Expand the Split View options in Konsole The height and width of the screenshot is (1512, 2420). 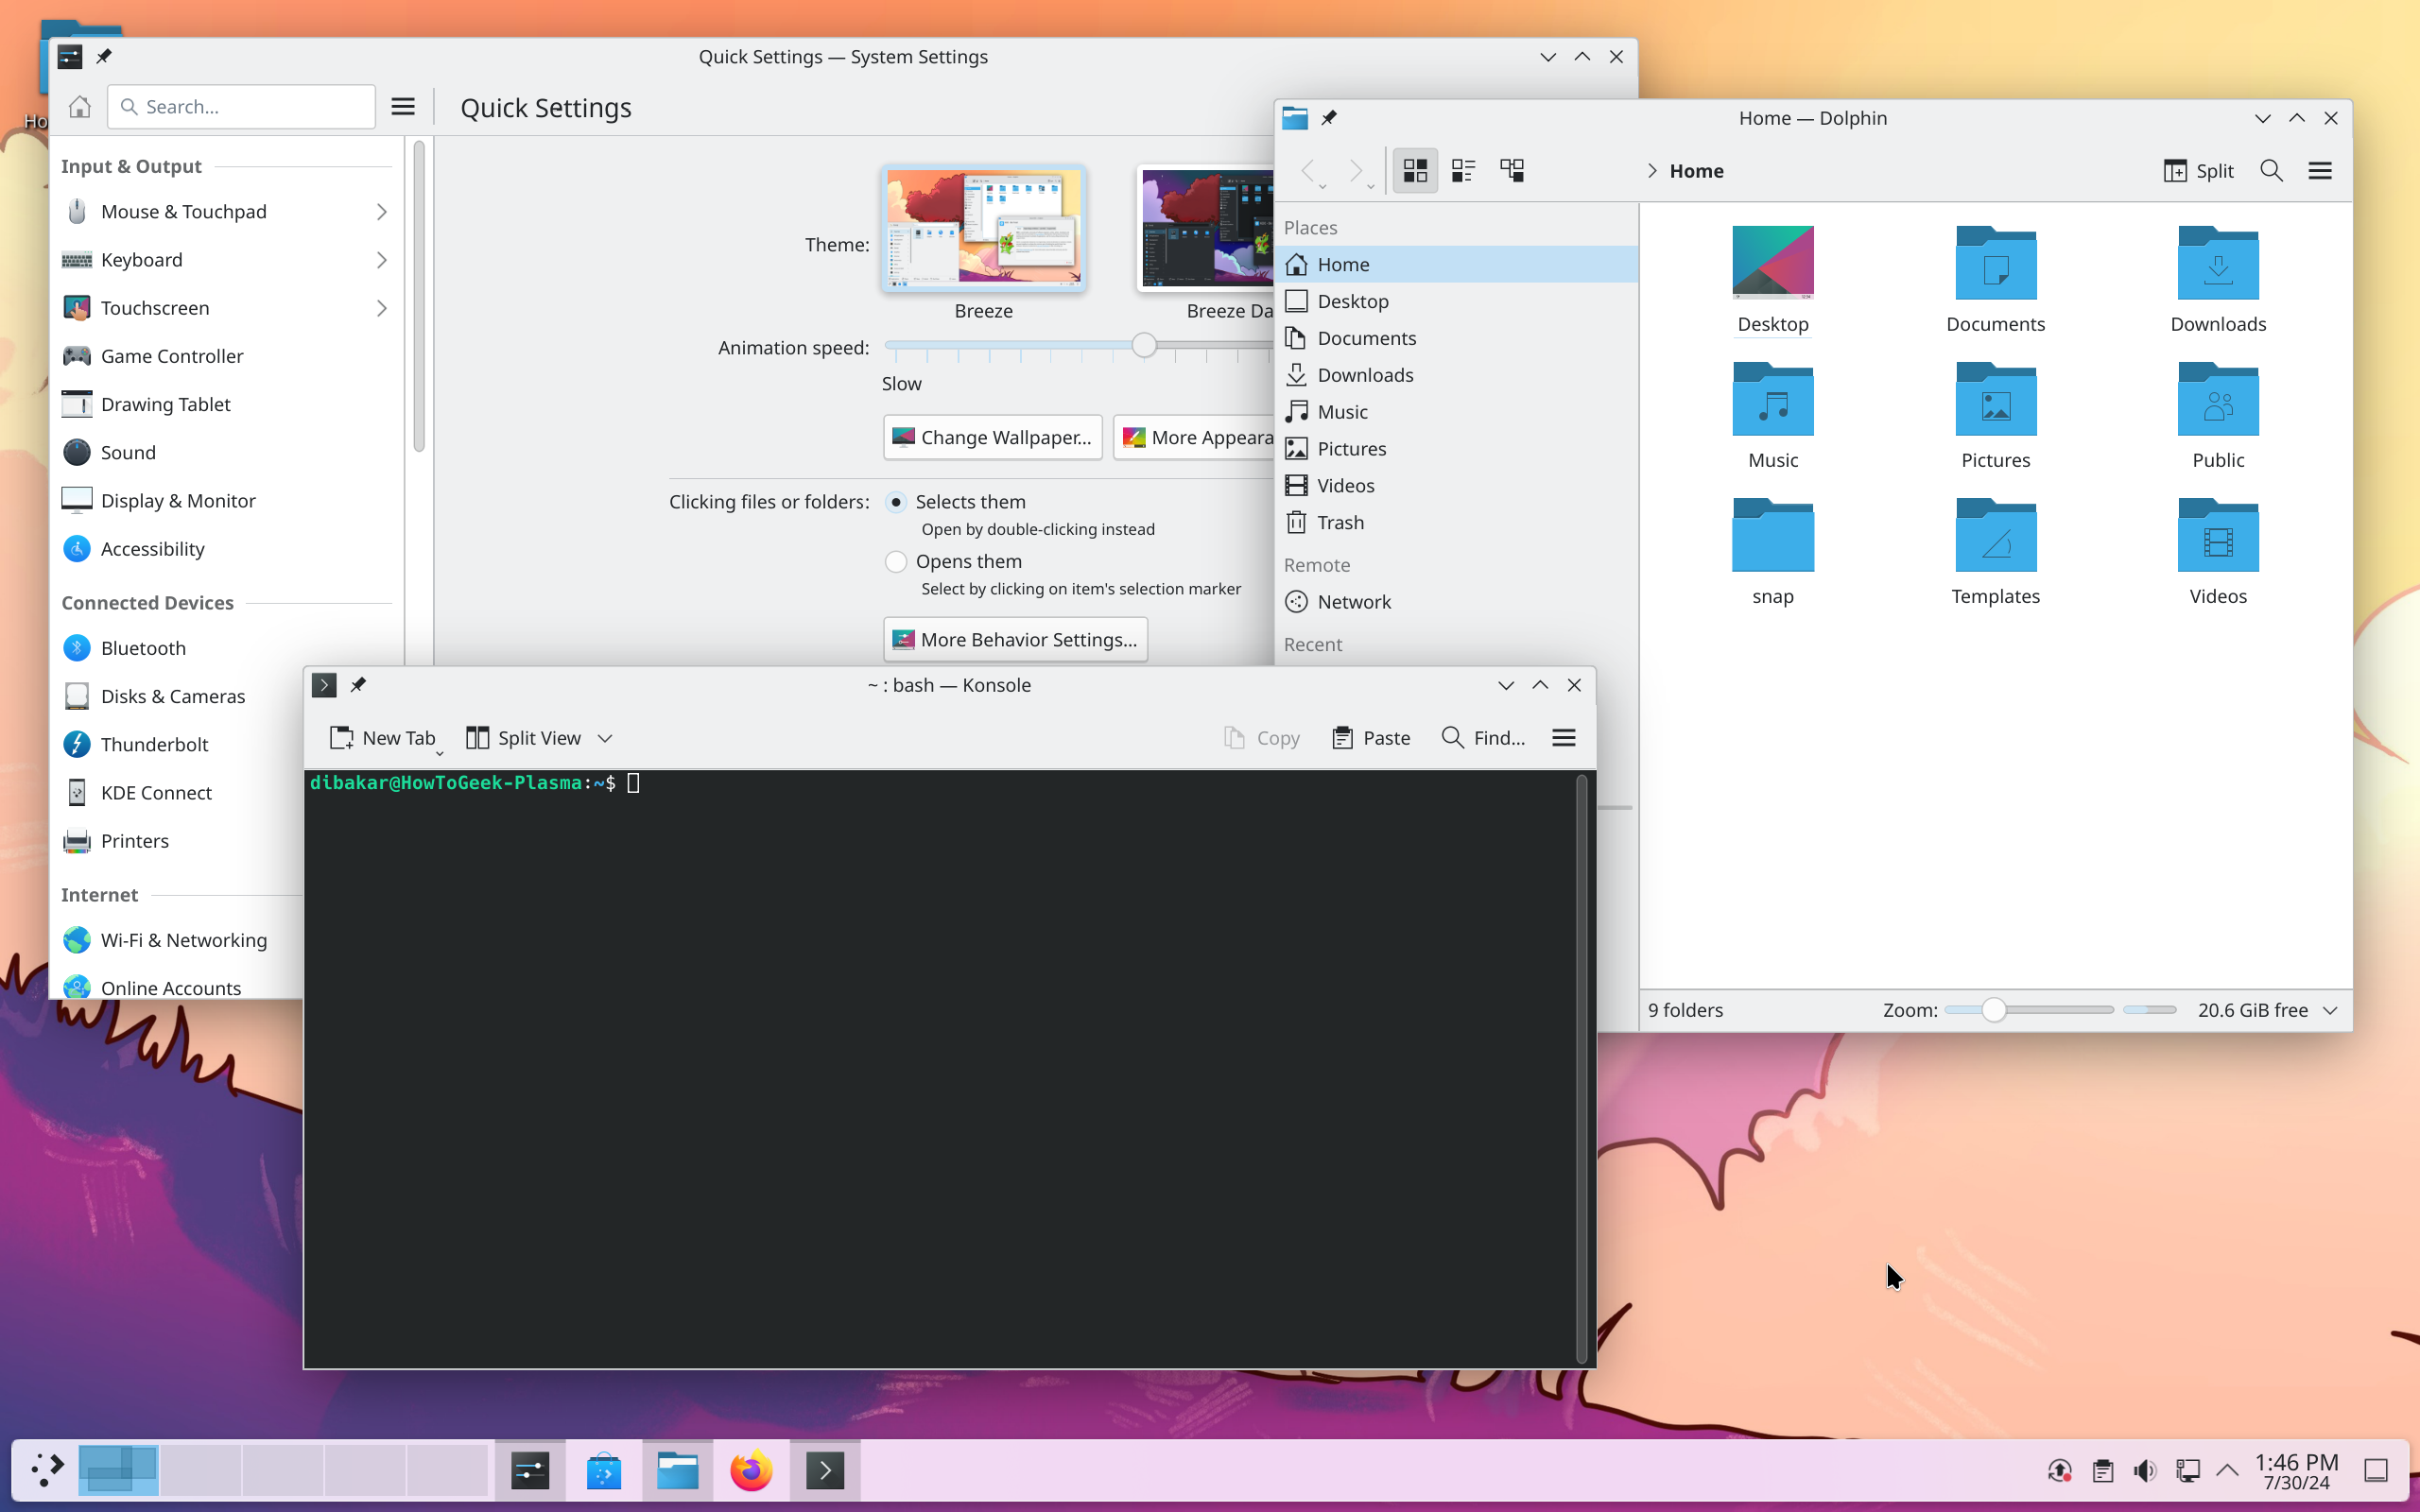pyautogui.click(x=604, y=737)
